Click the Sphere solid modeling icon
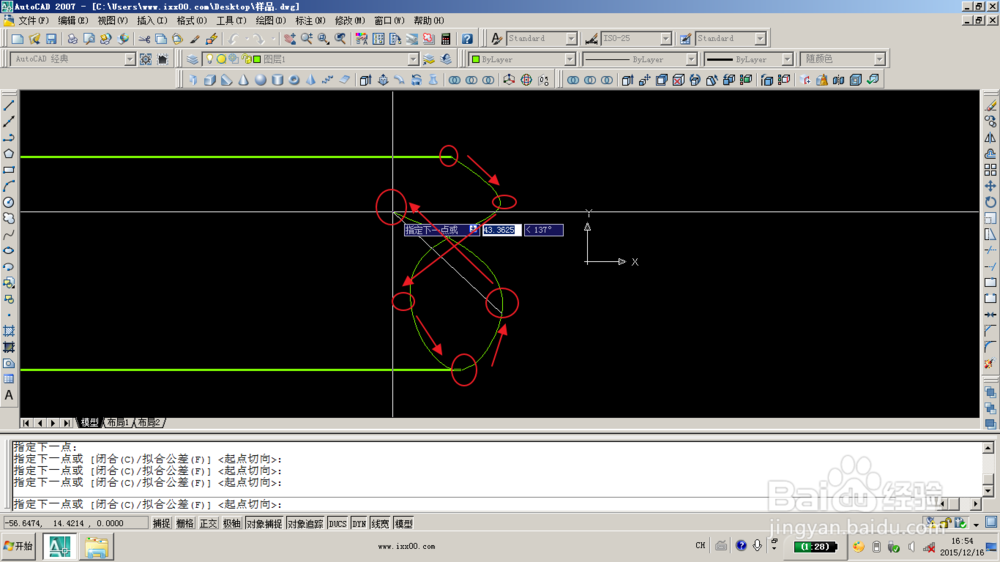 tap(260, 80)
